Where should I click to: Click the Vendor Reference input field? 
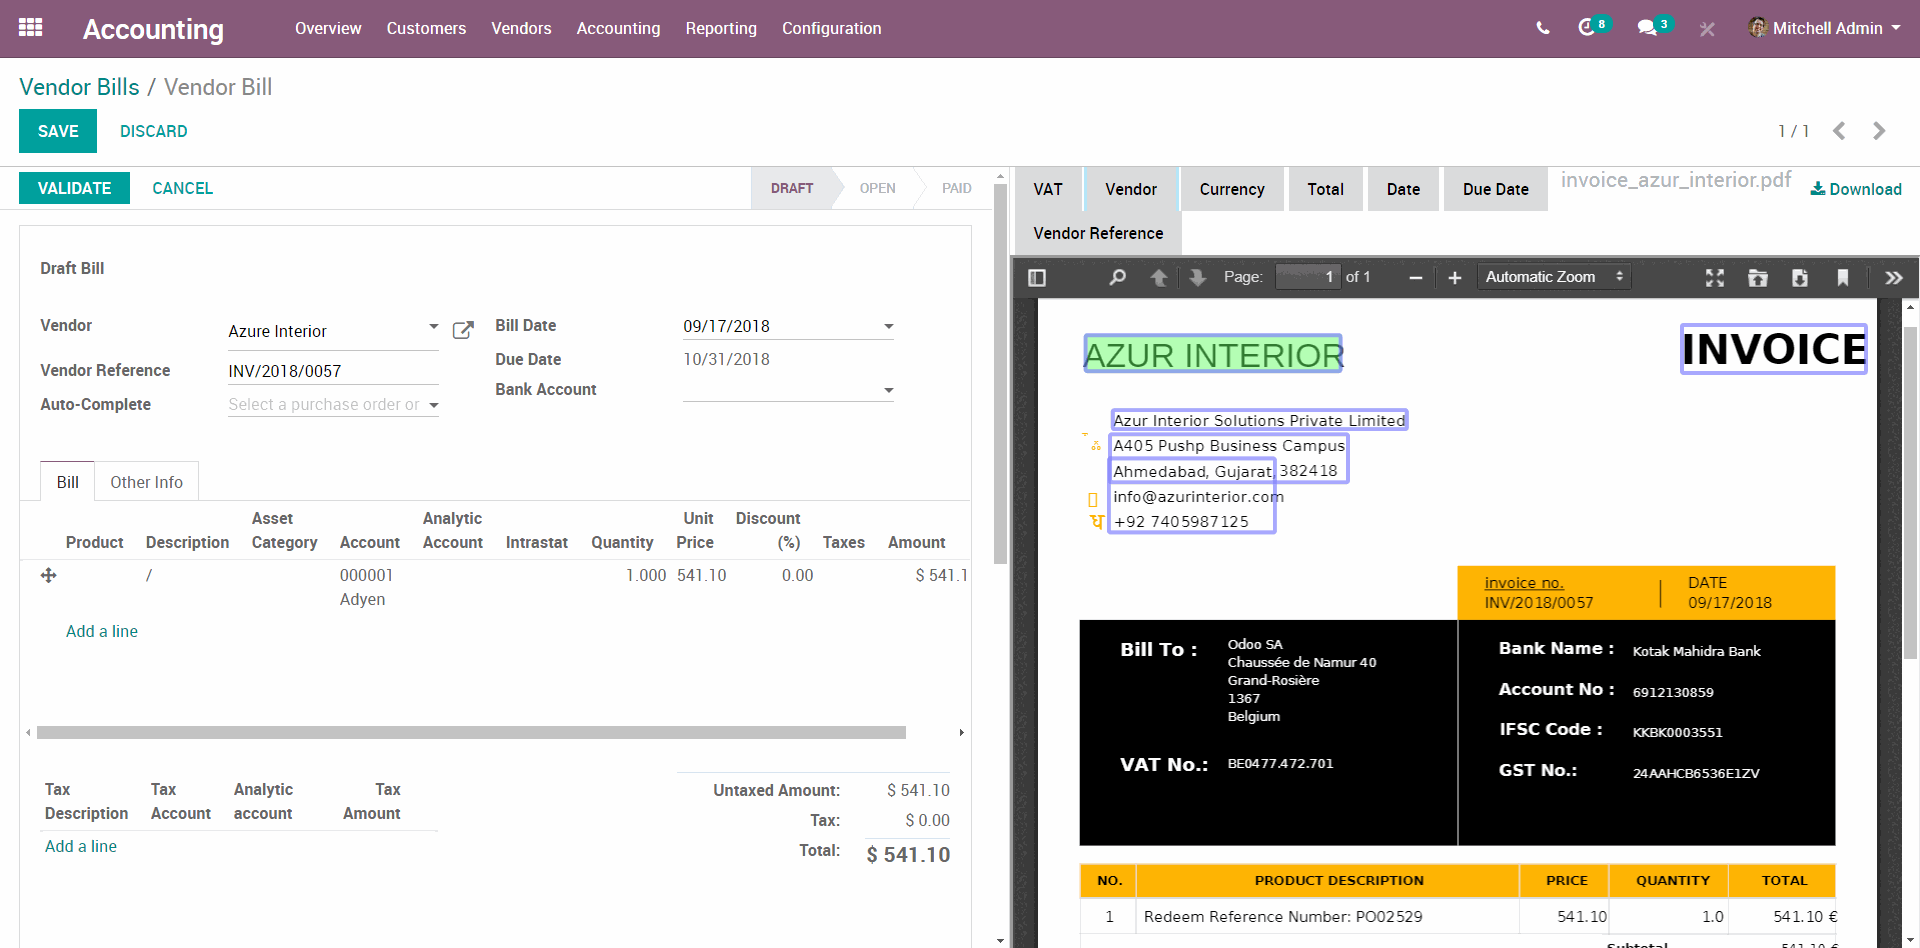(333, 371)
